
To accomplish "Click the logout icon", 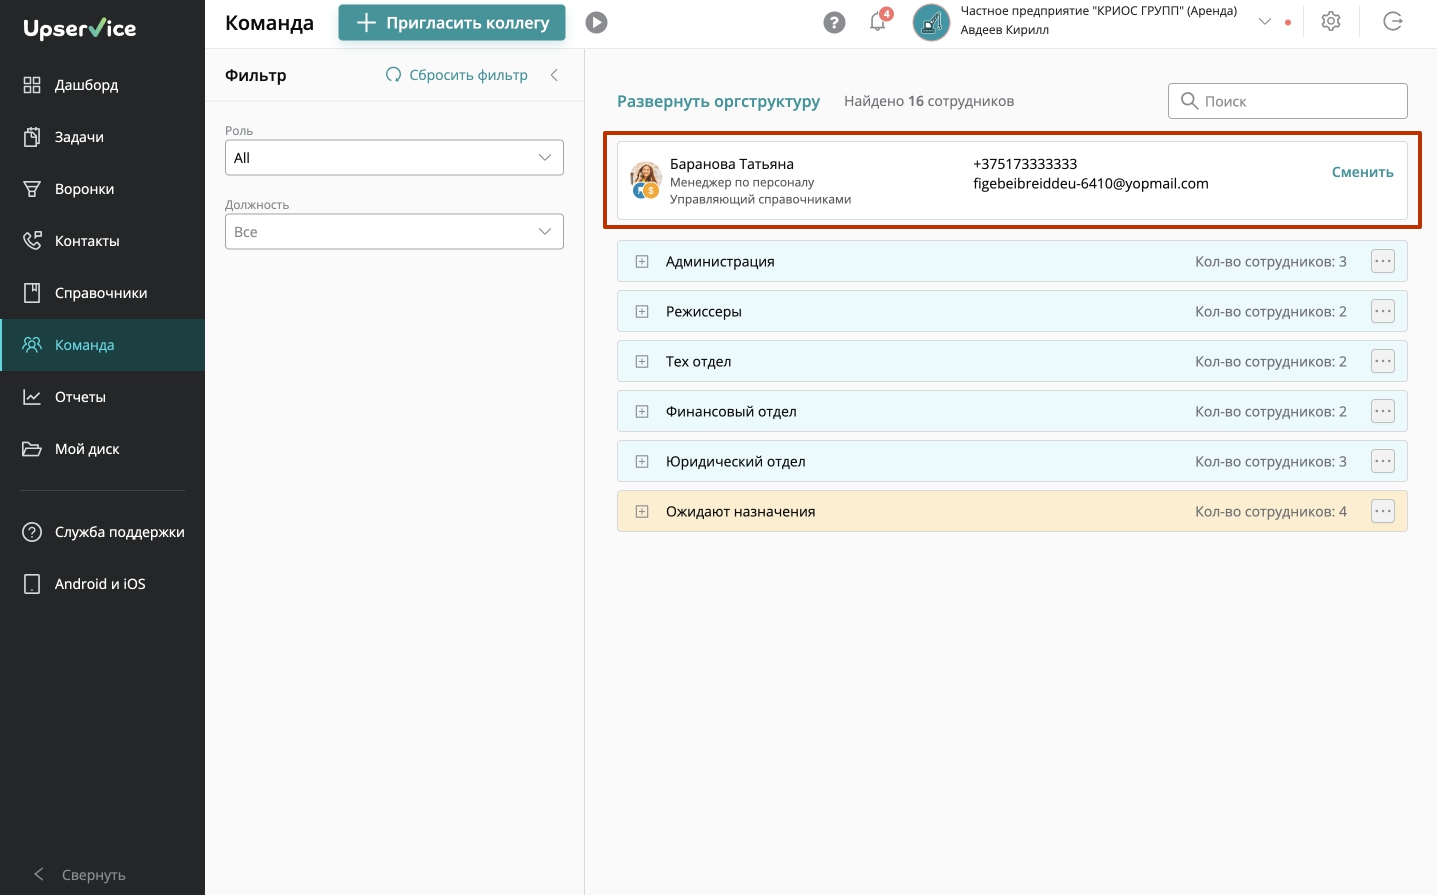I will point(1393,21).
